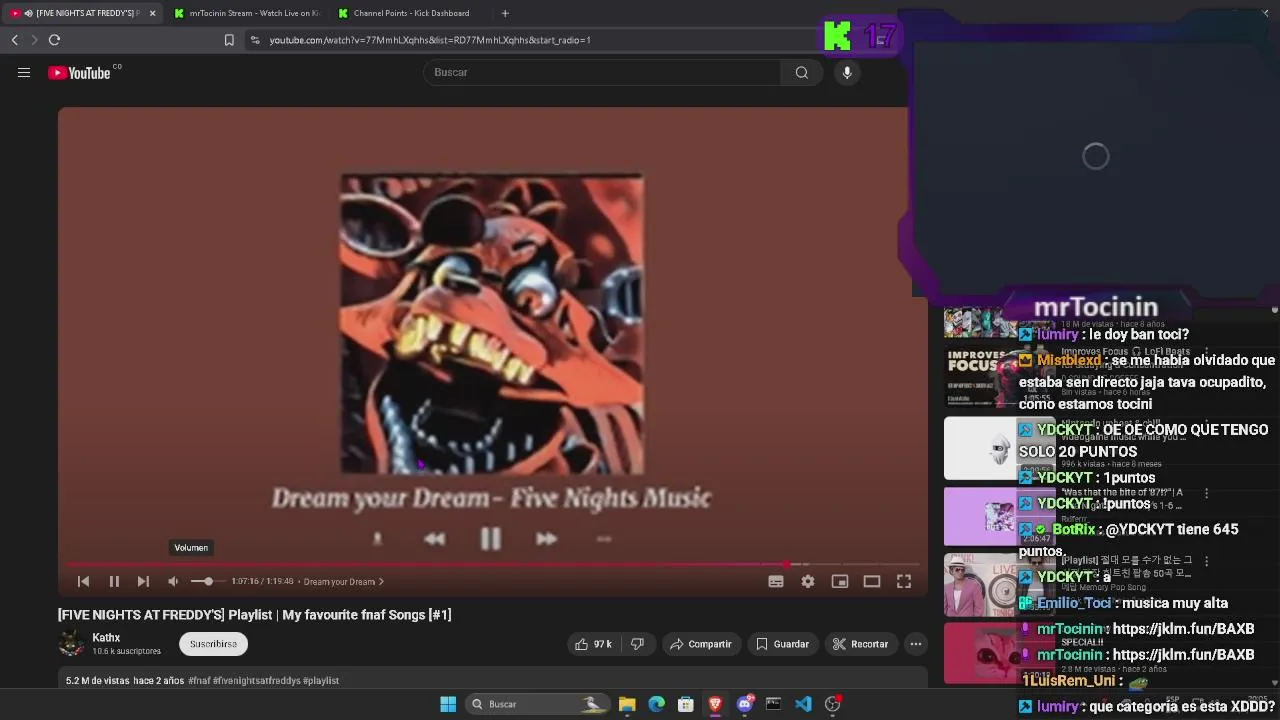This screenshot has height=720, width=1280.
Task: Switch to Brave browser in taskbar
Action: [715, 704]
